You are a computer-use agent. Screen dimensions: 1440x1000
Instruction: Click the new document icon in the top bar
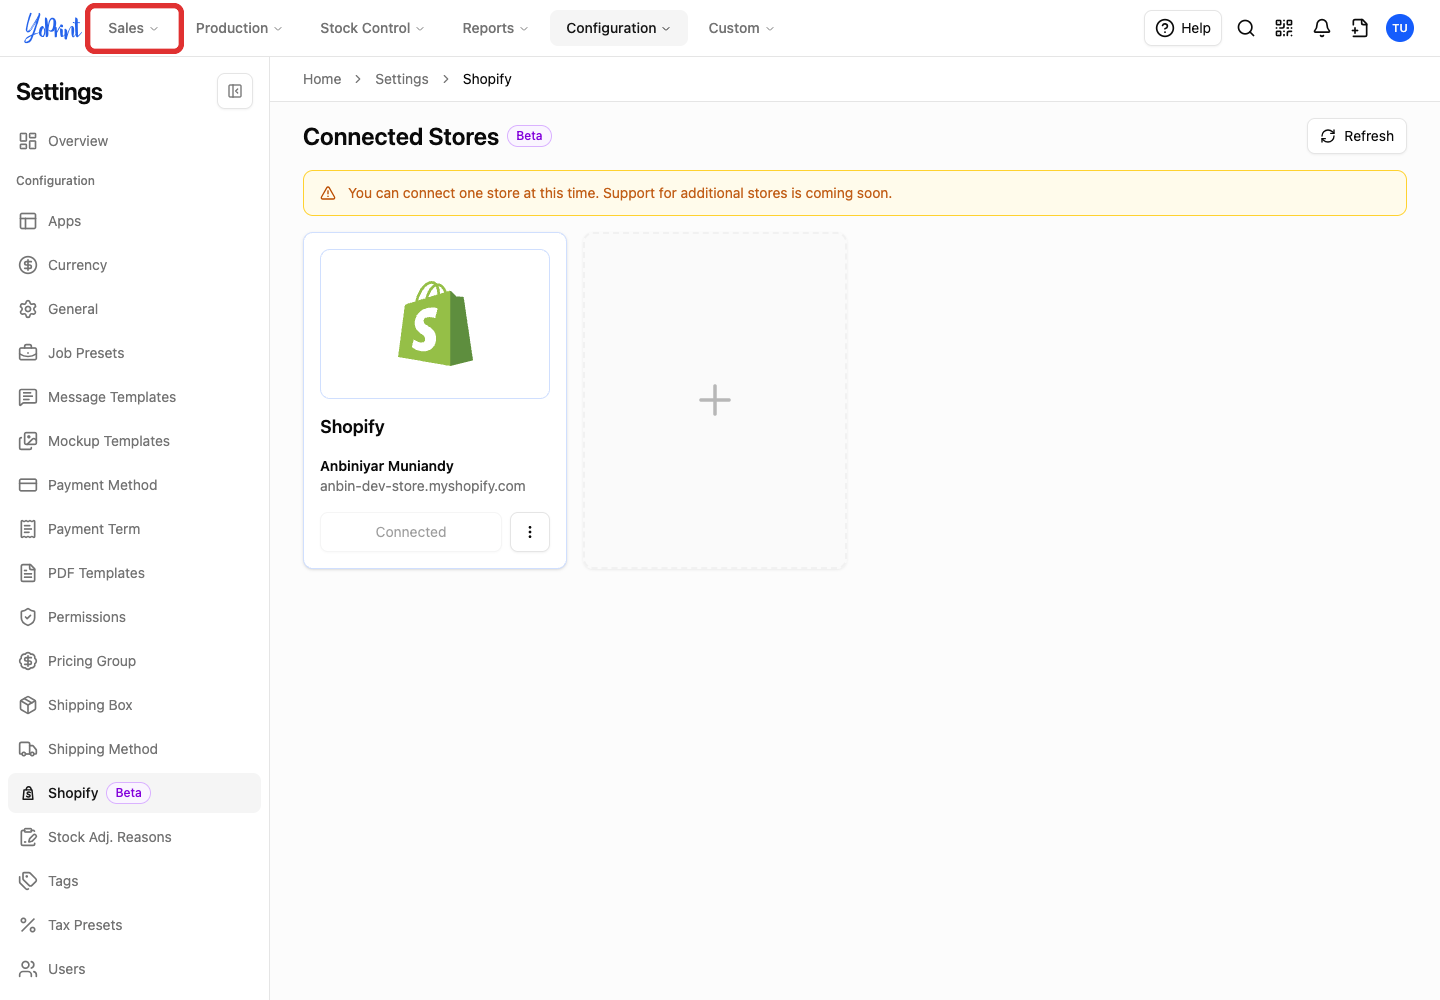click(1360, 28)
